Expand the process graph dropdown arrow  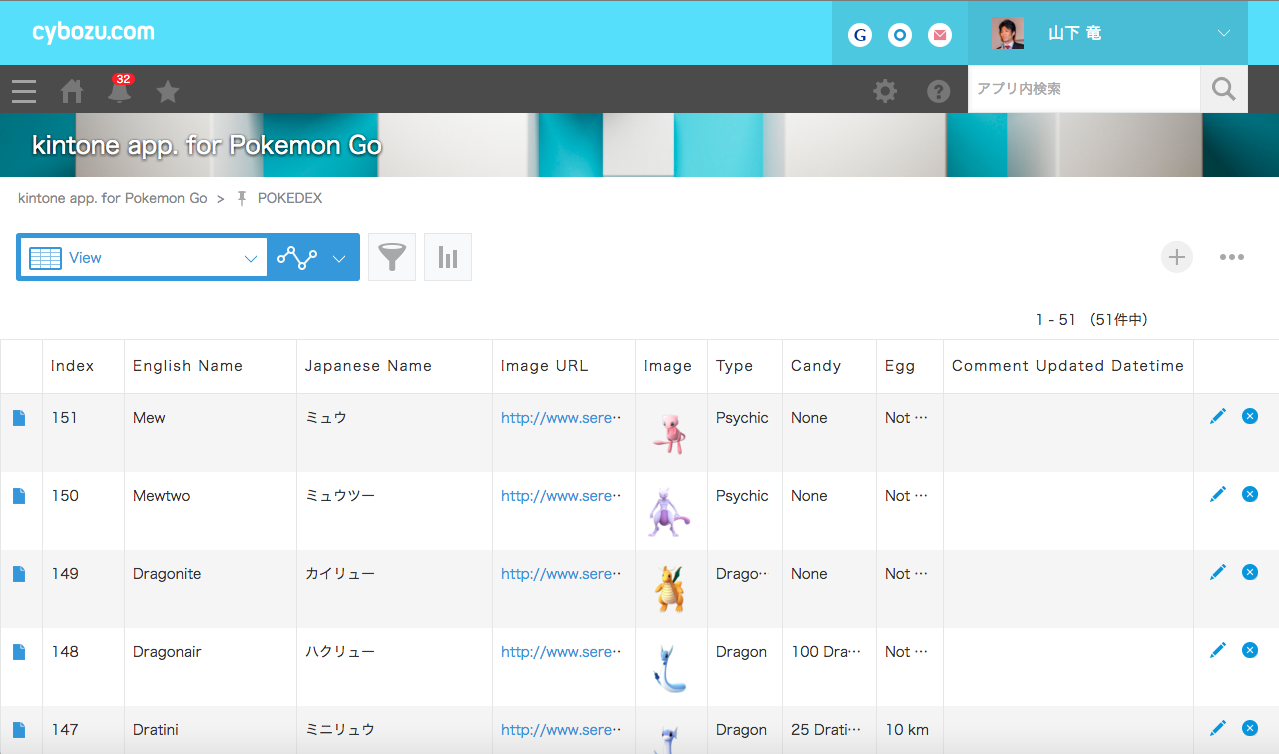339,258
